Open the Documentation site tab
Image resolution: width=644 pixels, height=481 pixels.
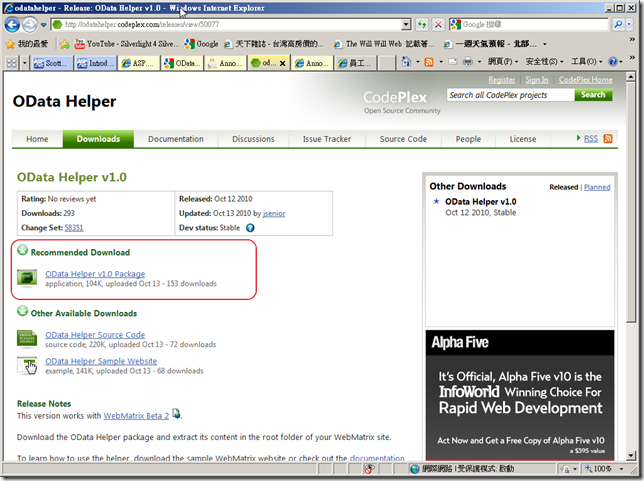tap(176, 139)
